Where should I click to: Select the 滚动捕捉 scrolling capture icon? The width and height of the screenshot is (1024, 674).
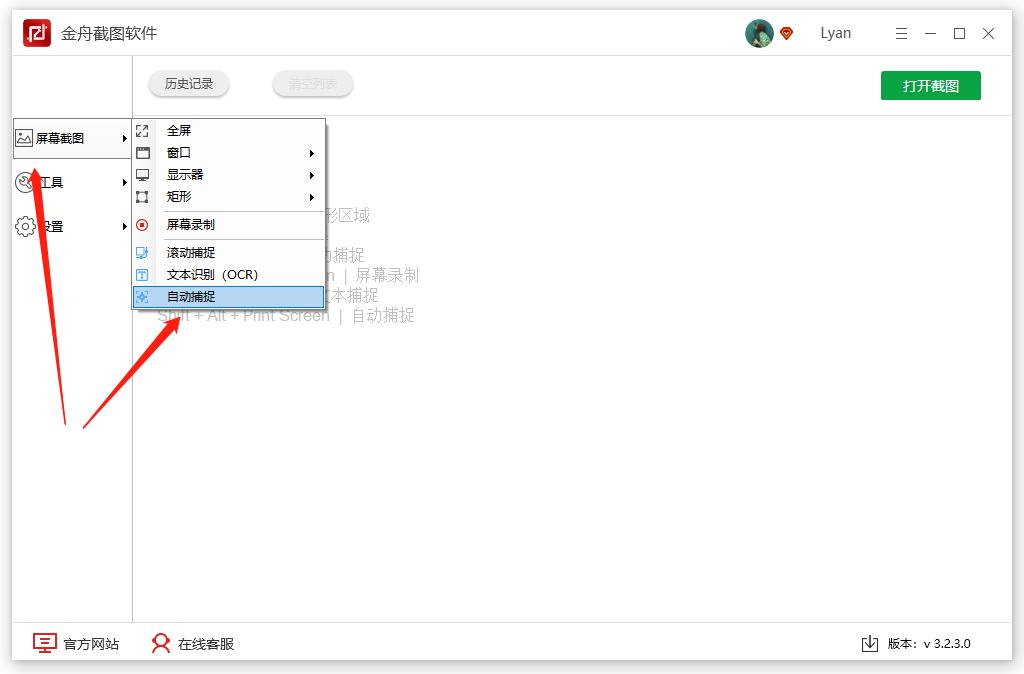142,252
